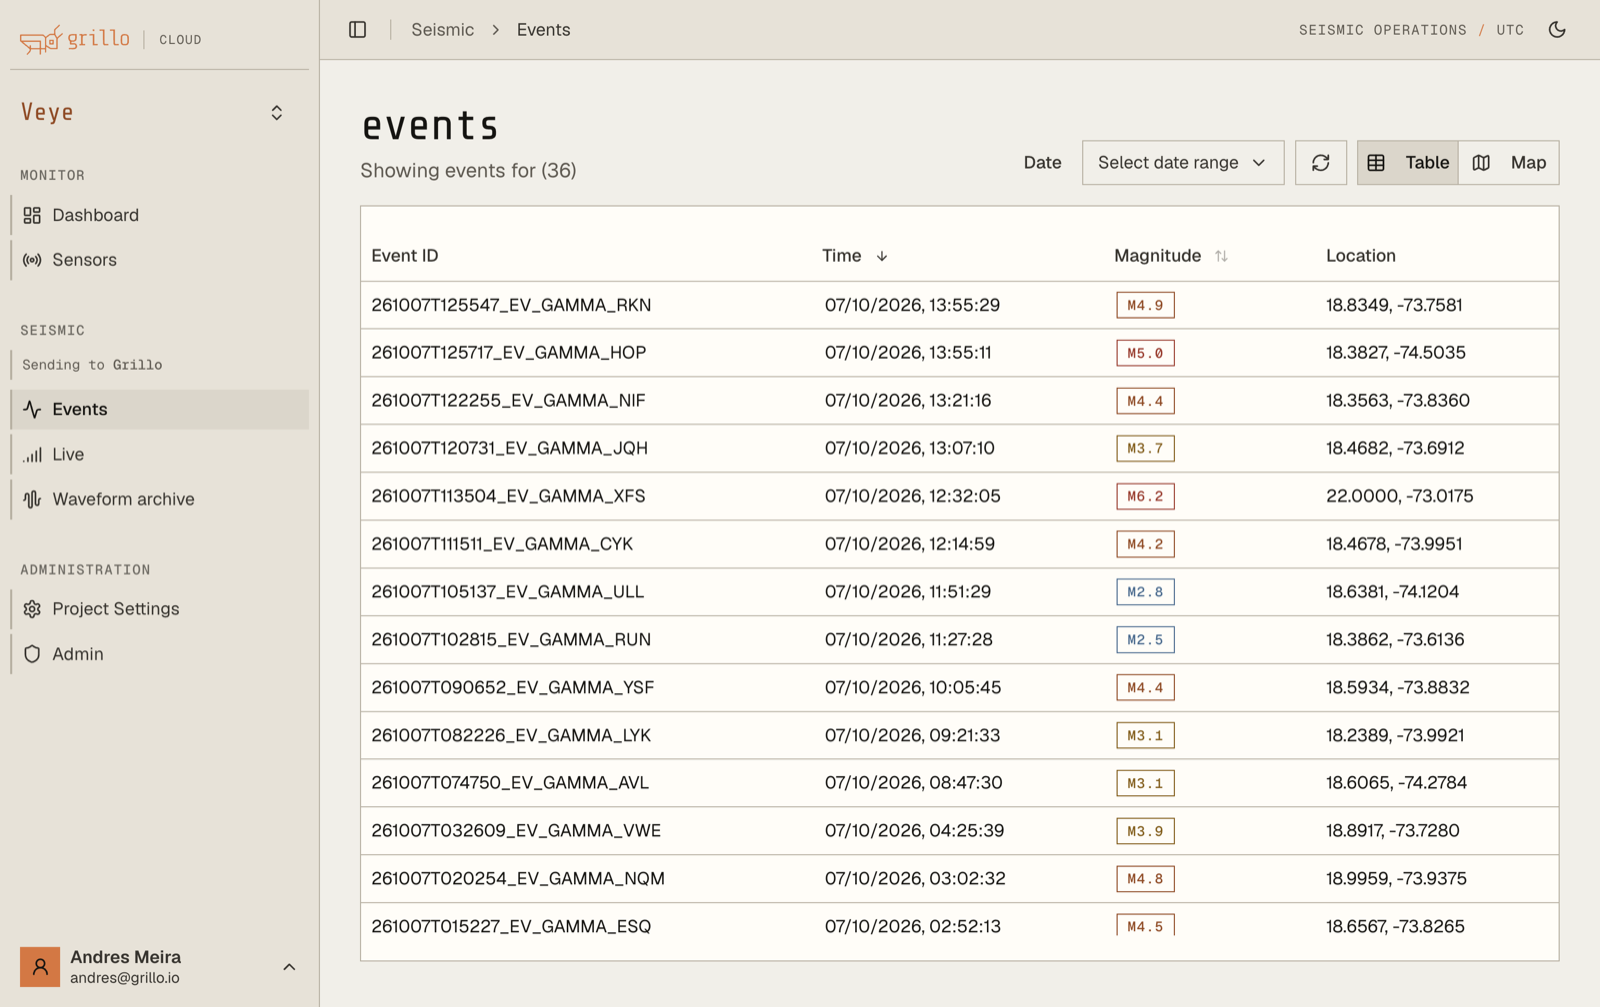
Task: Click the refresh events icon button
Action: (1321, 163)
